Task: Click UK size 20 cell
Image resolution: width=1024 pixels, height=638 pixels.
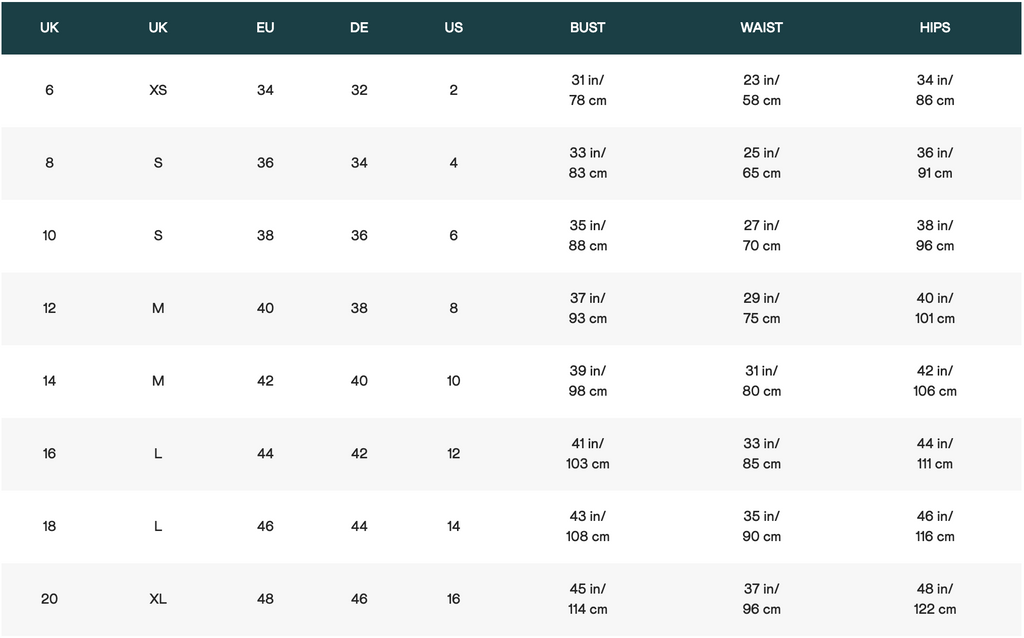Action: coord(49,599)
